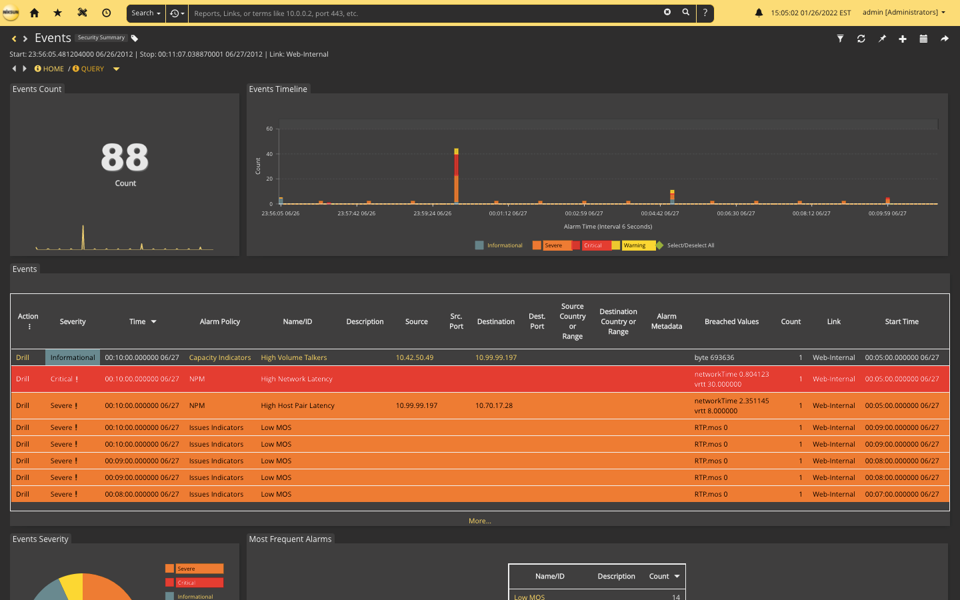Click the plus add icon
The width and height of the screenshot is (960, 600).
(902, 39)
